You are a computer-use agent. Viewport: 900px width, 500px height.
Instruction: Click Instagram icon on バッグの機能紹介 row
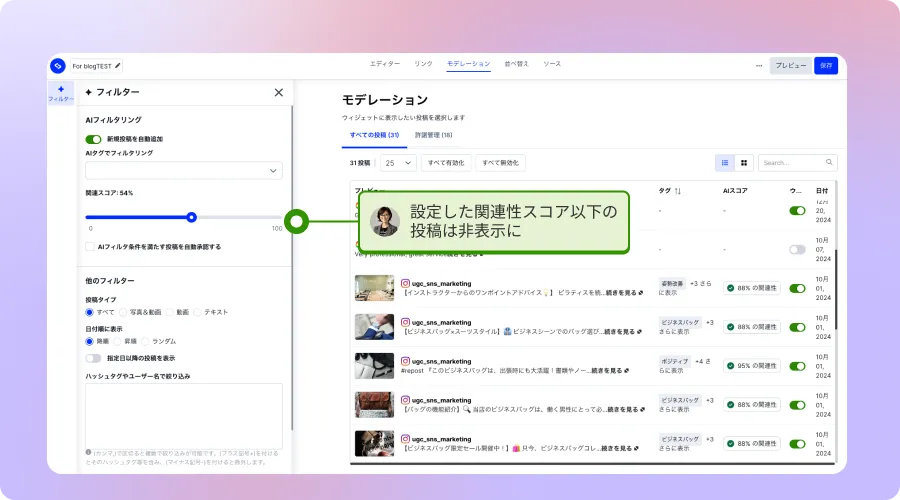(x=405, y=400)
